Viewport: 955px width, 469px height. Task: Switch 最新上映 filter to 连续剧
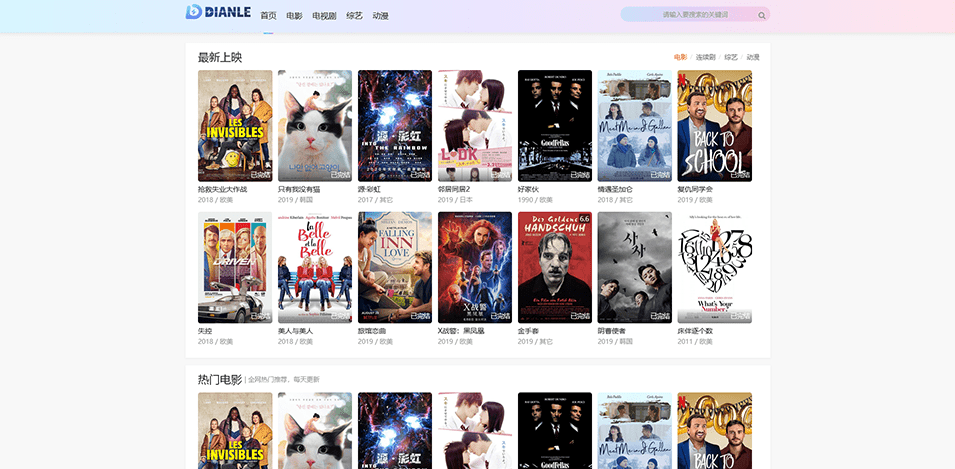[x=706, y=58]
